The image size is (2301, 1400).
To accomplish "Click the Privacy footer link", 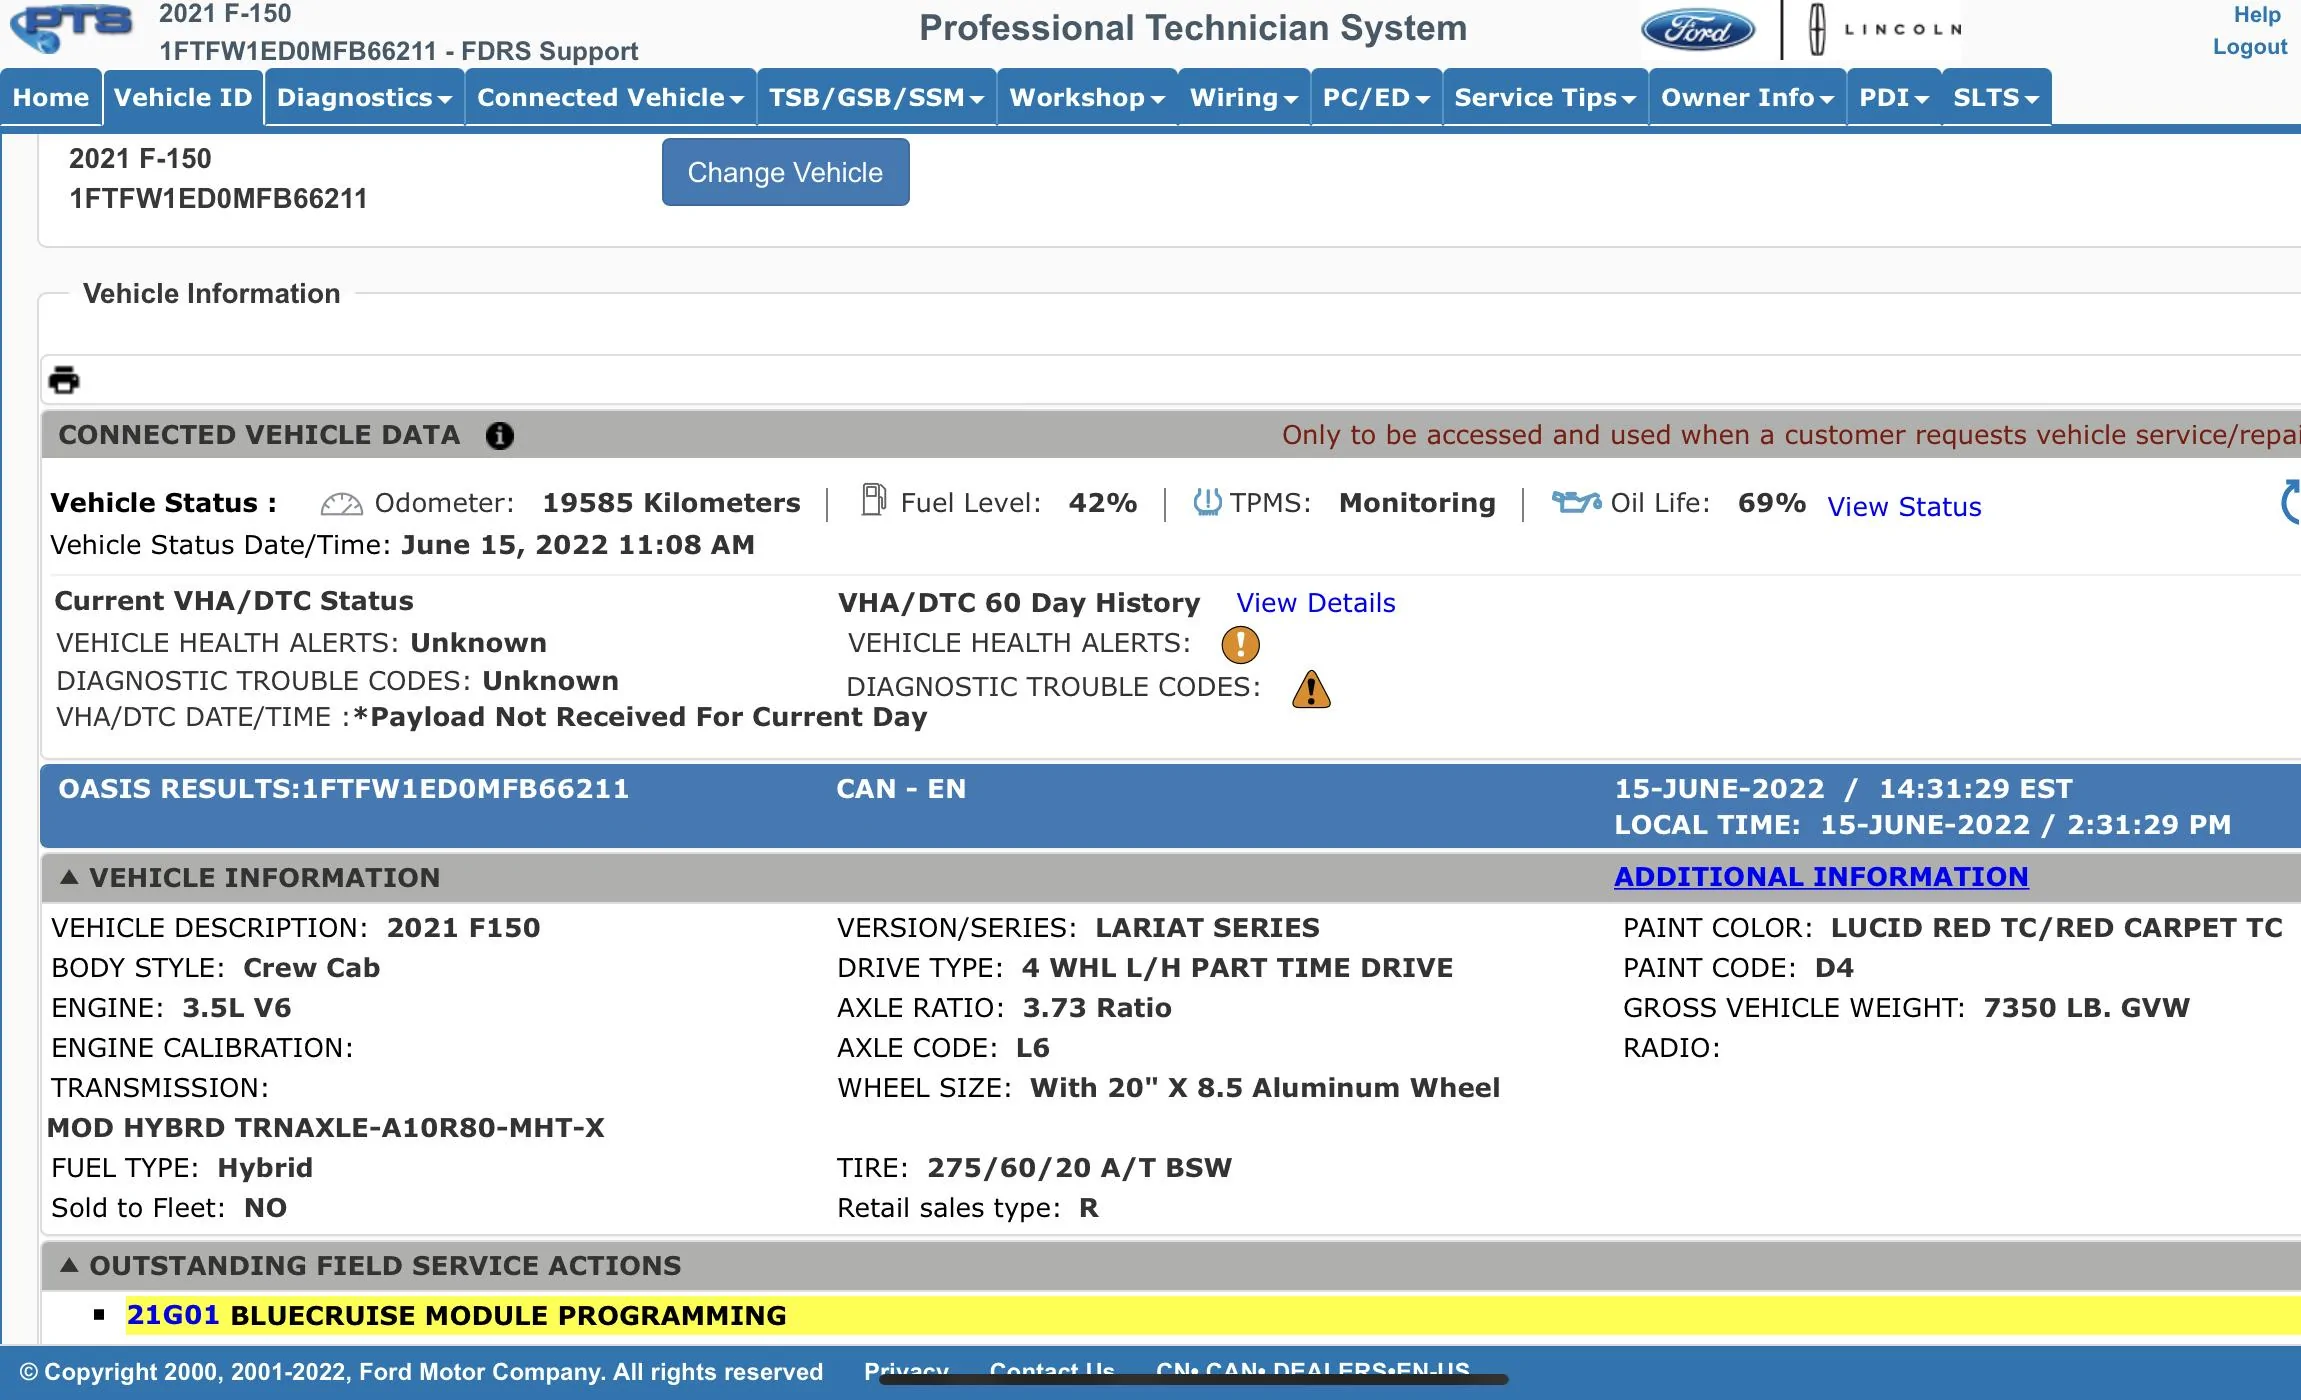I will 906,1370.
